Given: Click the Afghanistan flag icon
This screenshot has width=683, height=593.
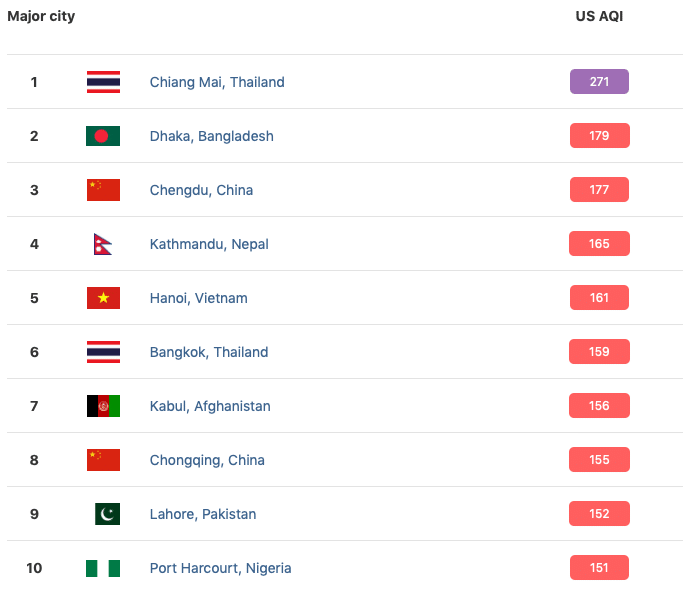Looking at the screenshot, I should [x=103, y=406].
